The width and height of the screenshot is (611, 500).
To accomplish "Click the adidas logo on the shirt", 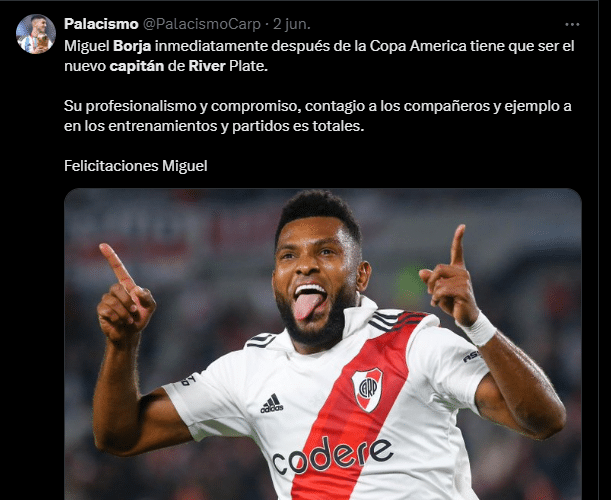I will tap(272, 403).
